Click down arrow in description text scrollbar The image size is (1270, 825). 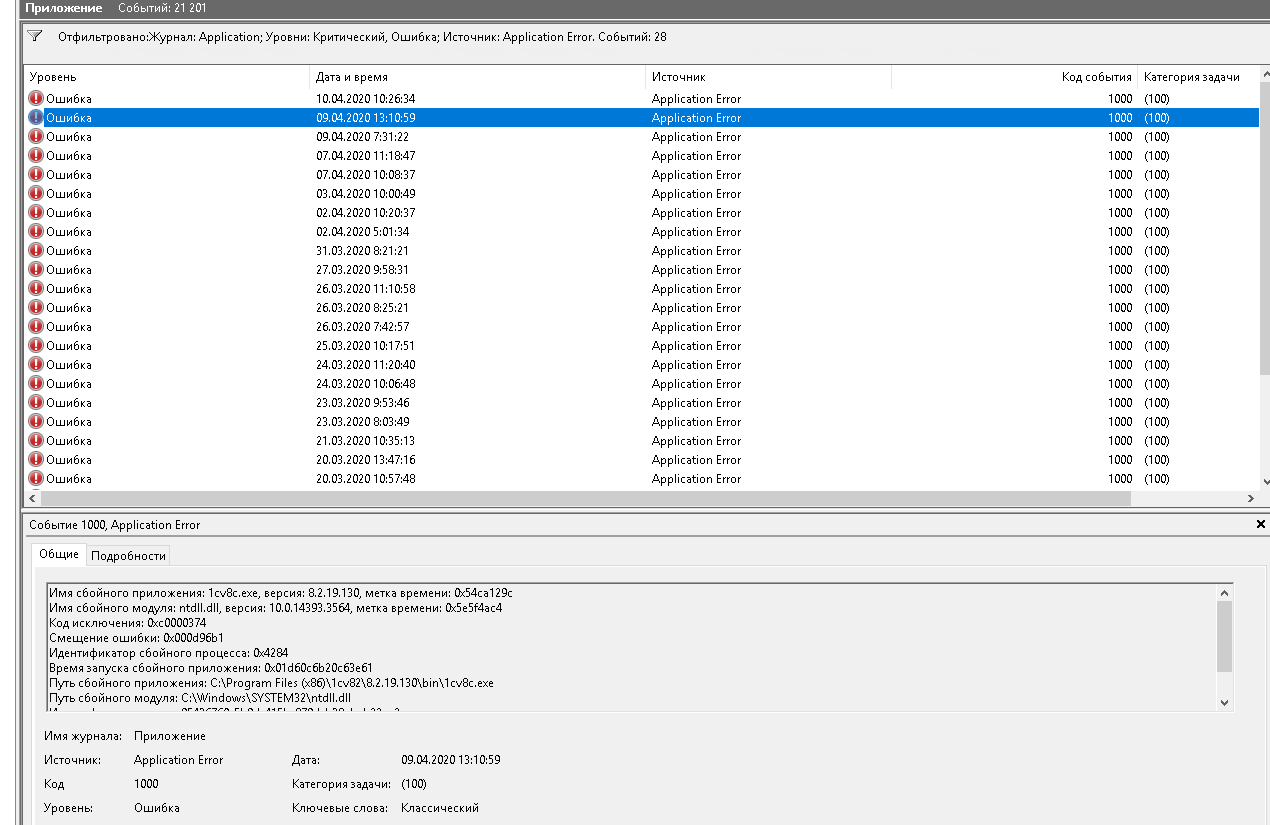1225,703
